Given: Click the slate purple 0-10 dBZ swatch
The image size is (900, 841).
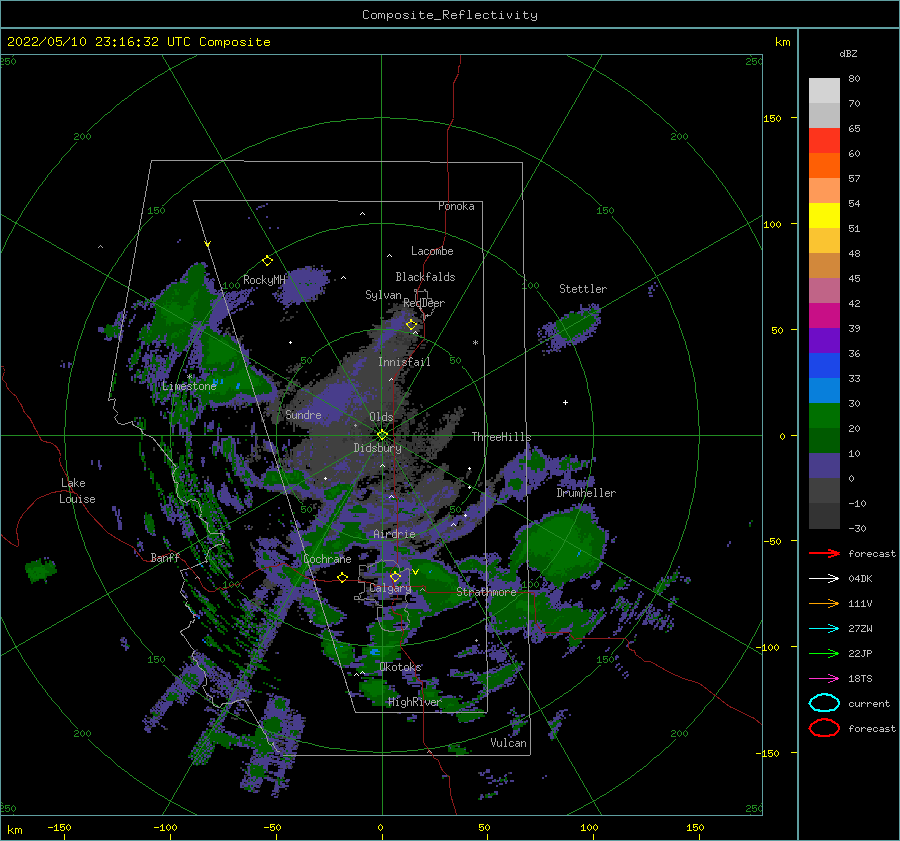Looking at the screenshot, I should pos(824,465).
